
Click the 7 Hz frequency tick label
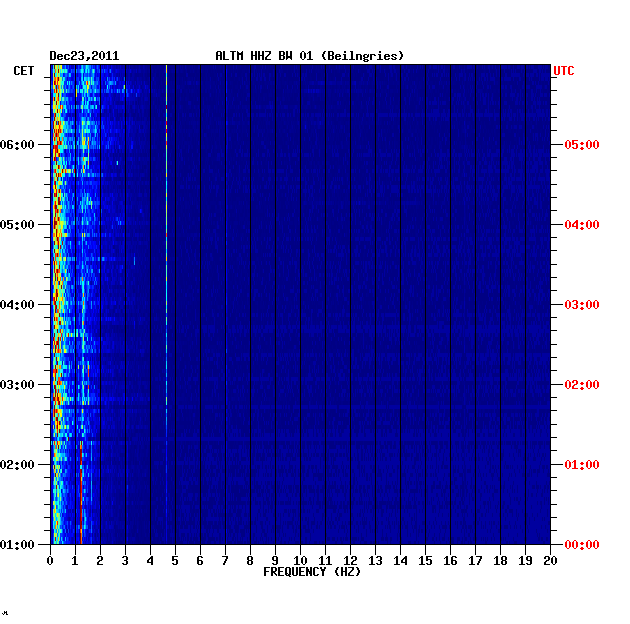coord(225,561)
